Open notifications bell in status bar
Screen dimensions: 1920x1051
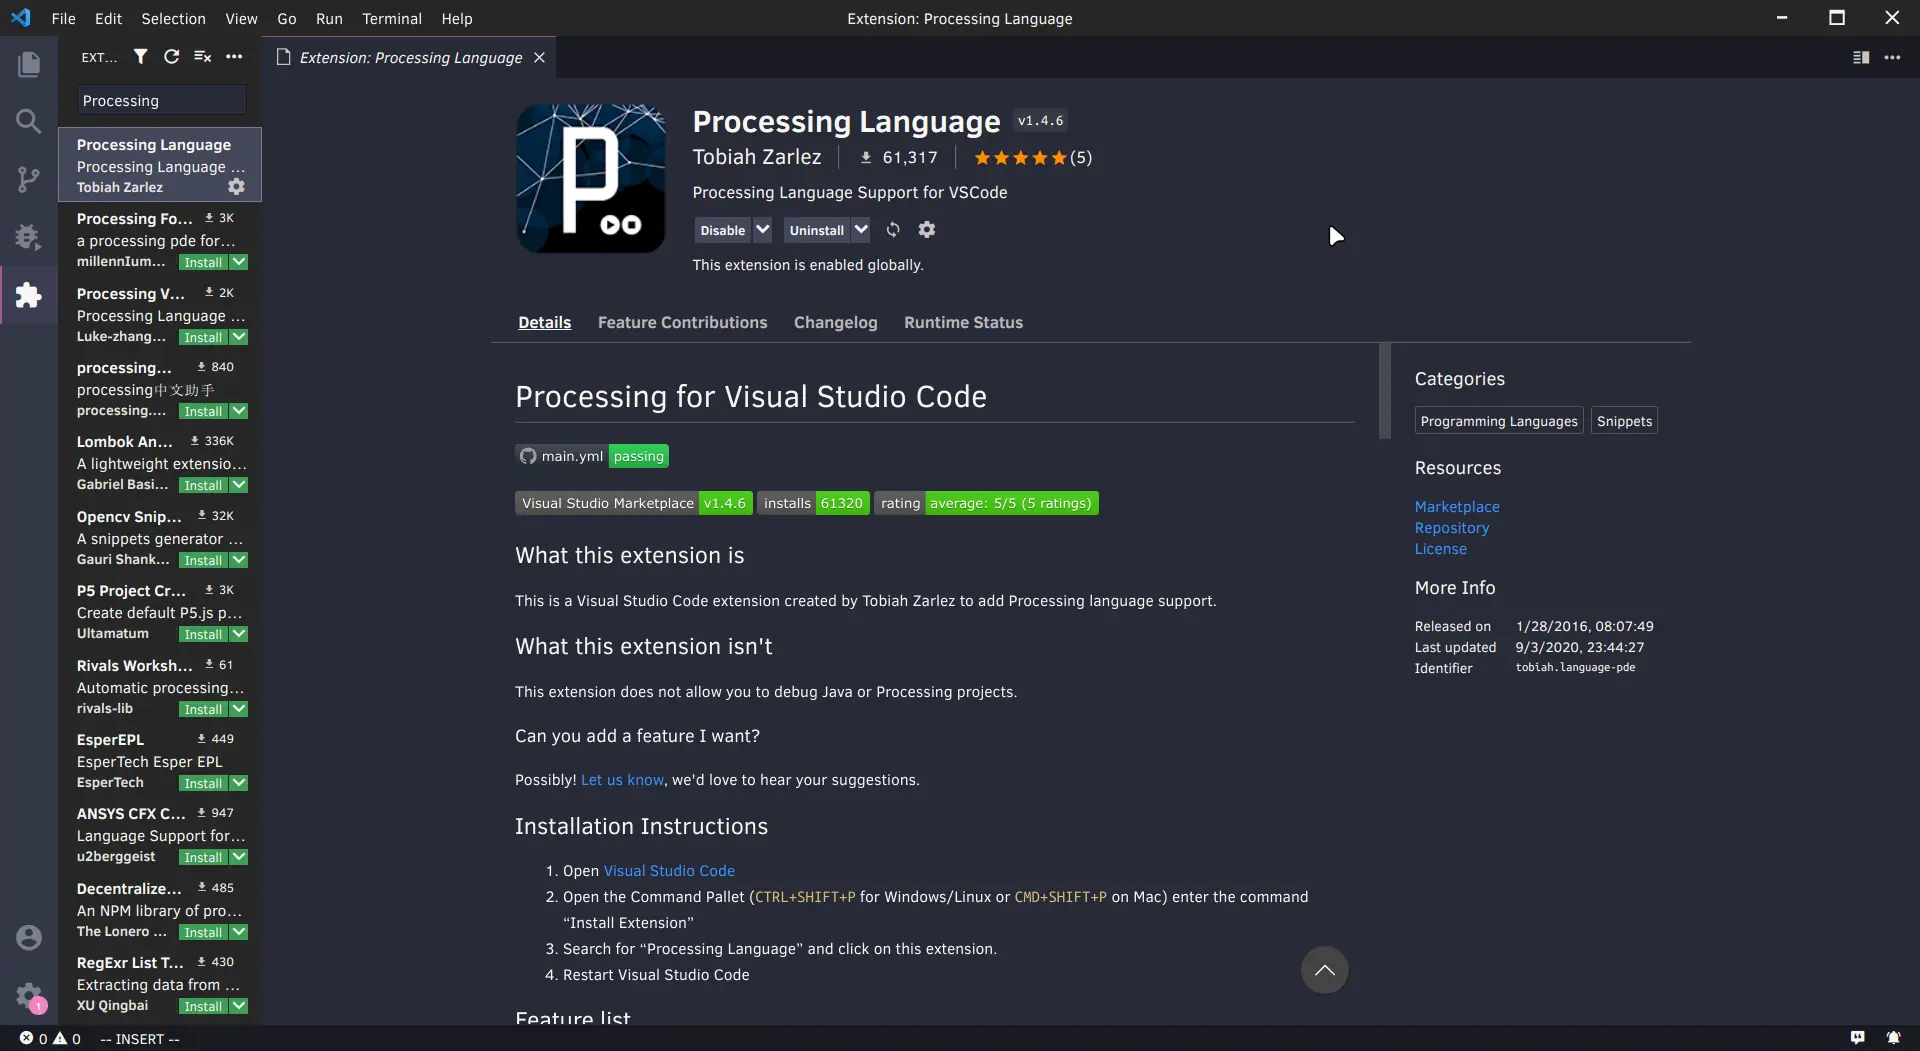tap(1893, 1038)
